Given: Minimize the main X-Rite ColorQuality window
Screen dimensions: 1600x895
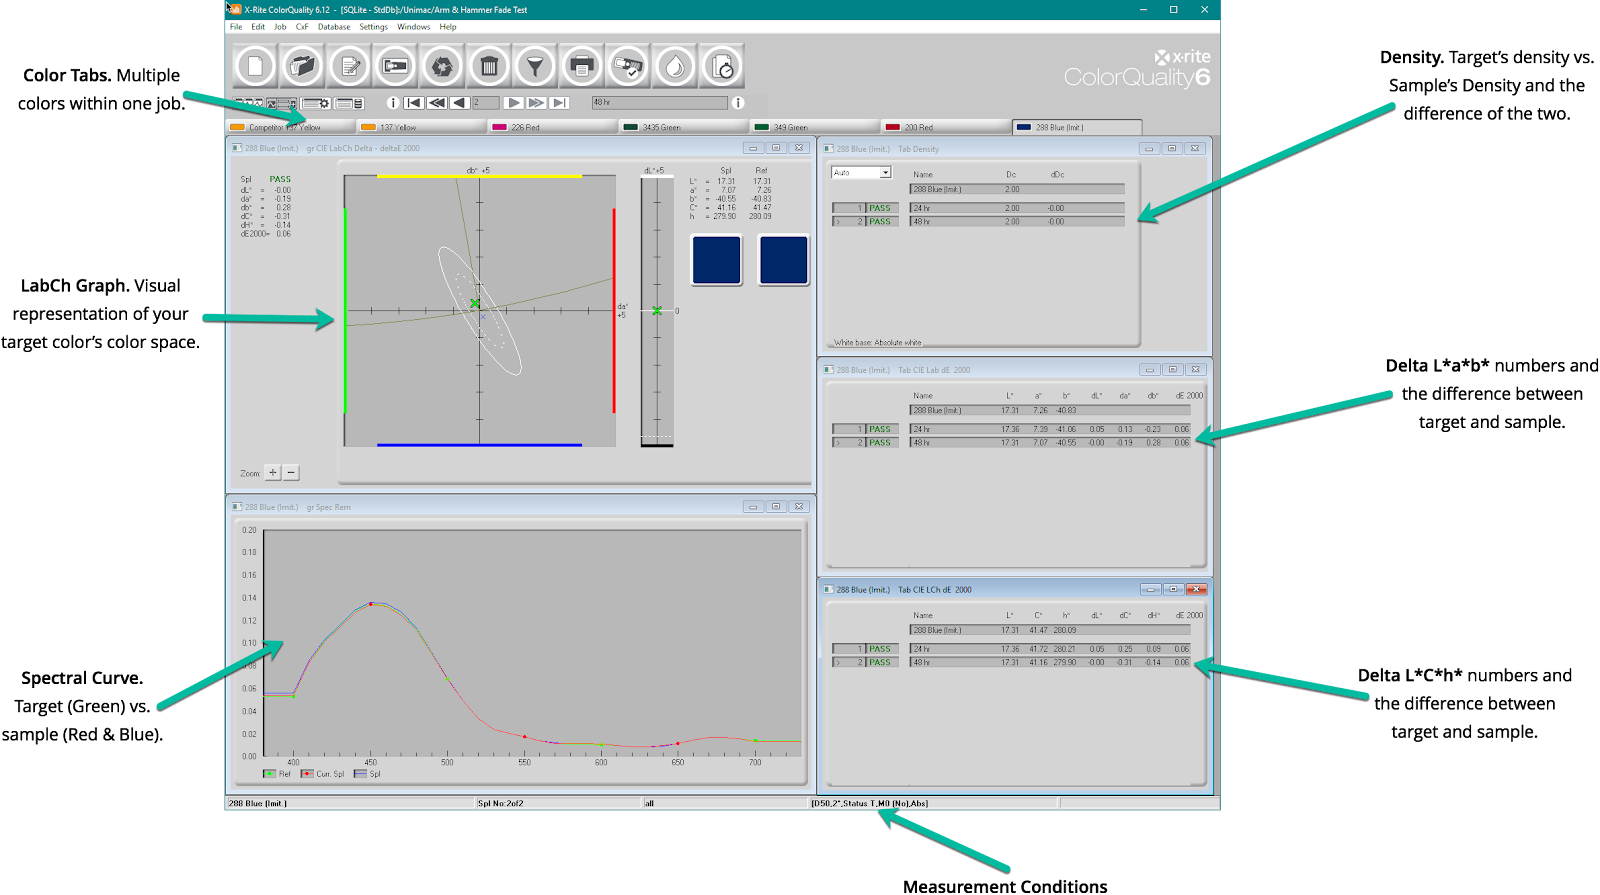Looking at the screenshot, I should pos(1143,9).
